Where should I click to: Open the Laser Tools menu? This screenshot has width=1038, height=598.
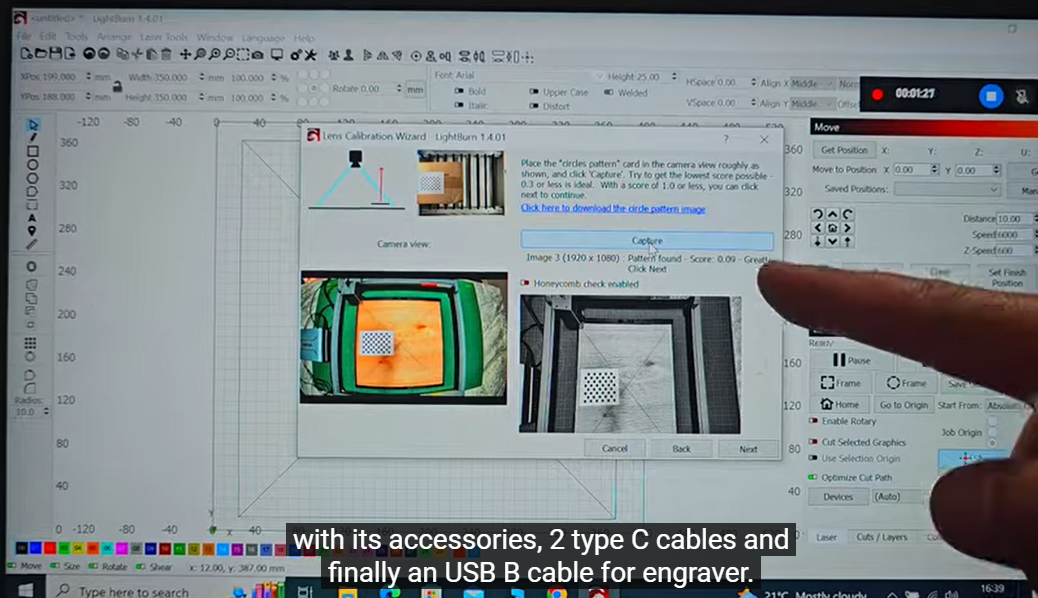point(163,37)
